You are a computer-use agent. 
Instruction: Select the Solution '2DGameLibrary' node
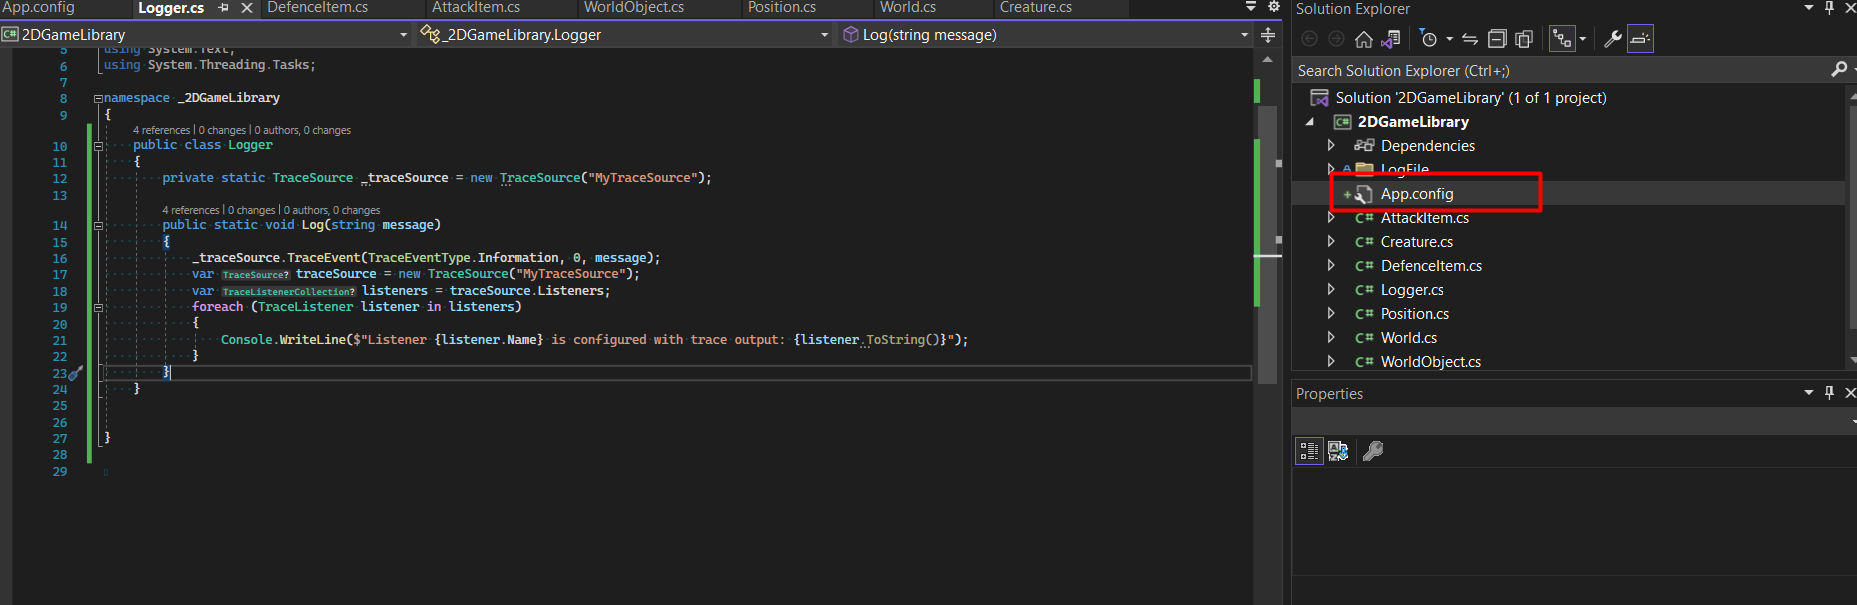point(1471,98)
